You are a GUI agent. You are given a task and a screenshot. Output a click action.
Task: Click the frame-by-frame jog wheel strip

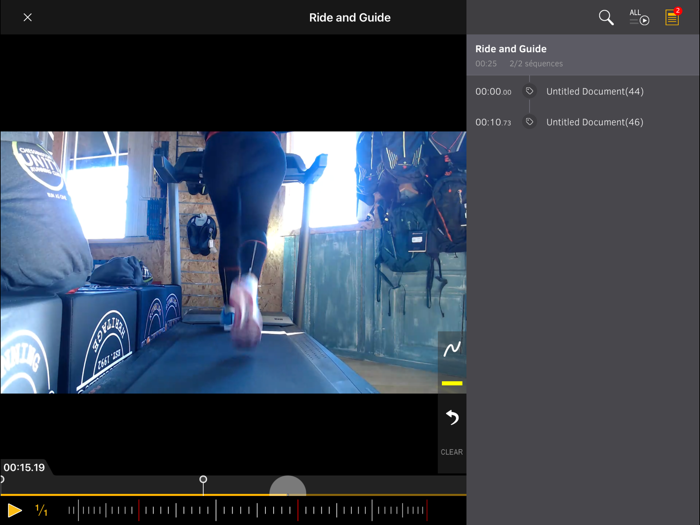(248, 510)
